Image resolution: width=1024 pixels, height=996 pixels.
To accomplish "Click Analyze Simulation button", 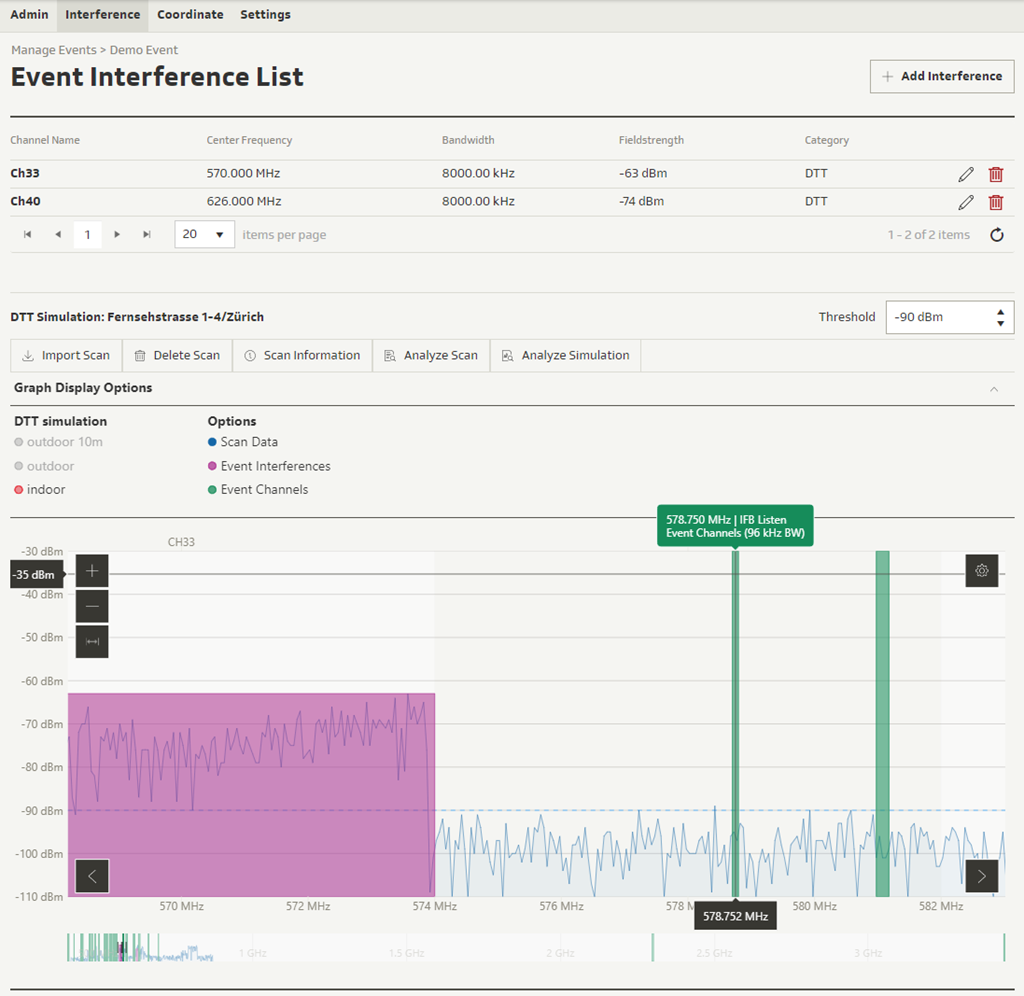I will pos(565,356).
